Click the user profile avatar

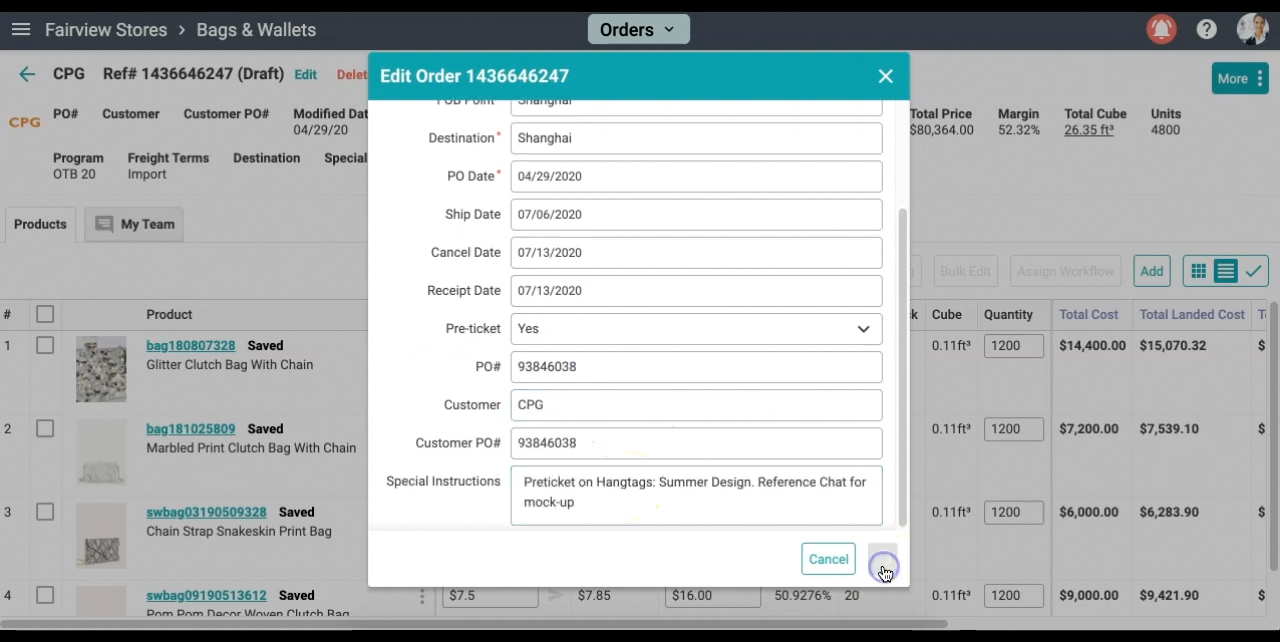(x=1251, y=29)
